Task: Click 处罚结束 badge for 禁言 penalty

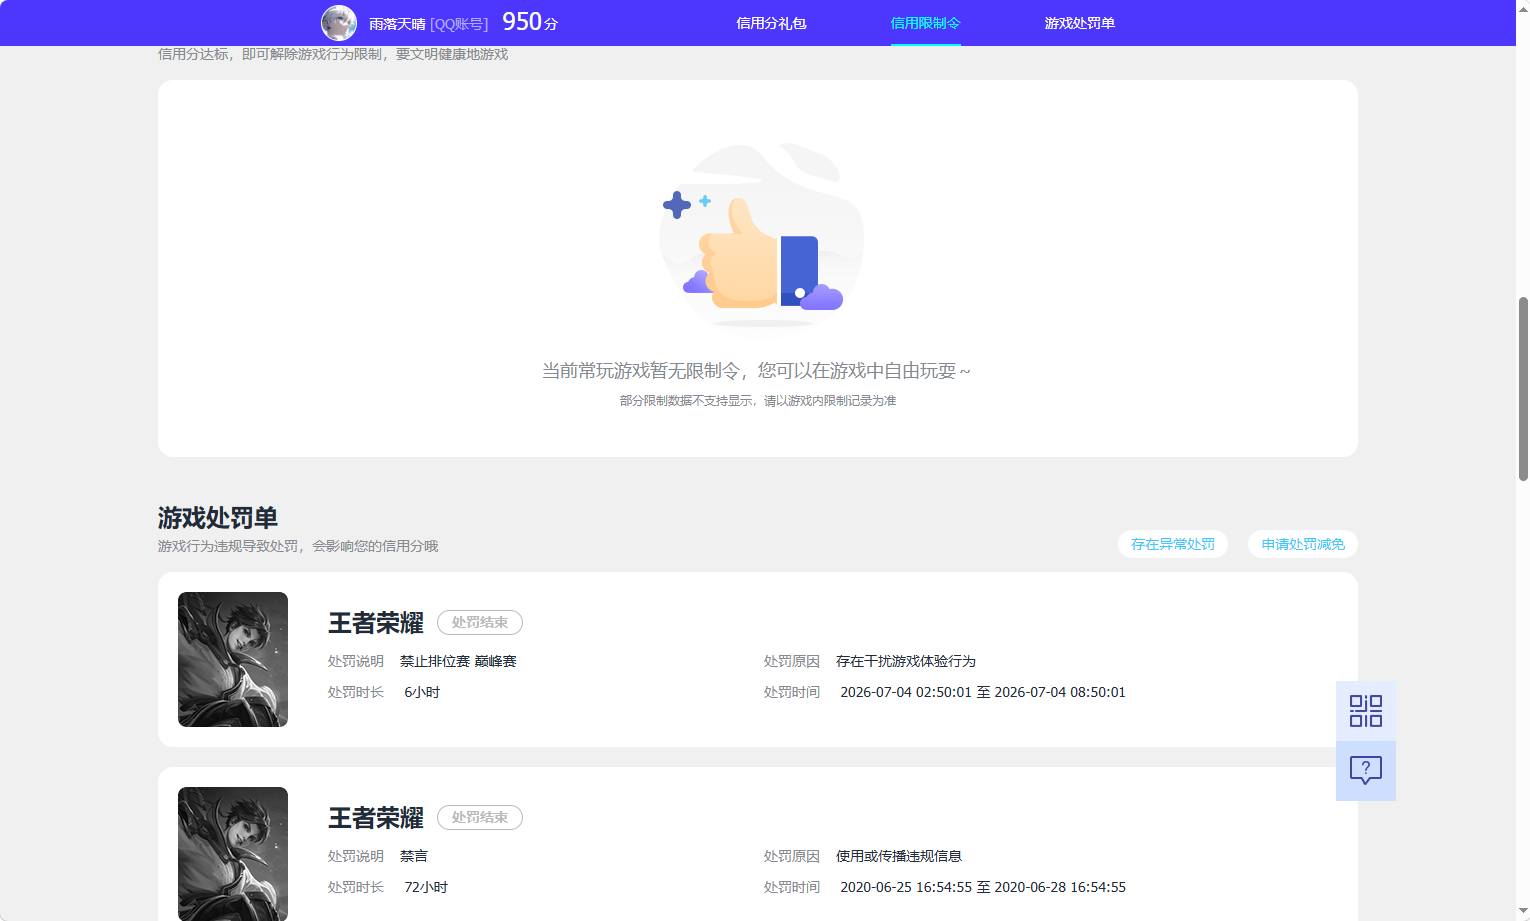Action: [x=480, y=817]
